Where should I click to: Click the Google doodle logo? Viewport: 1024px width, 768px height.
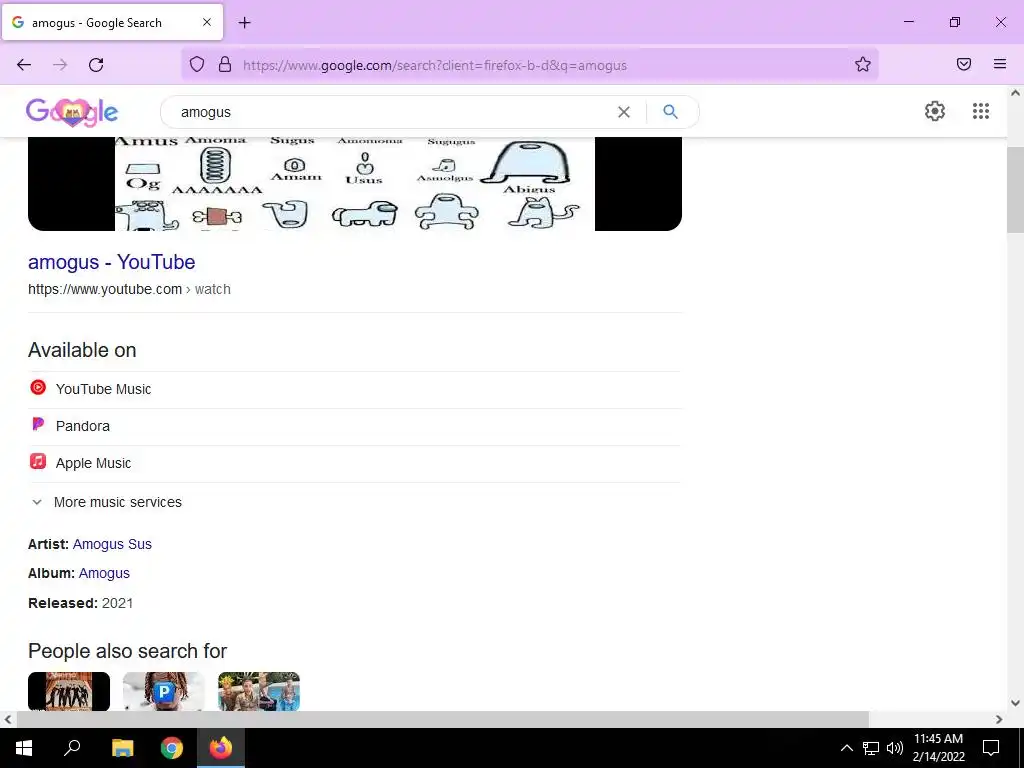point(72,112)
